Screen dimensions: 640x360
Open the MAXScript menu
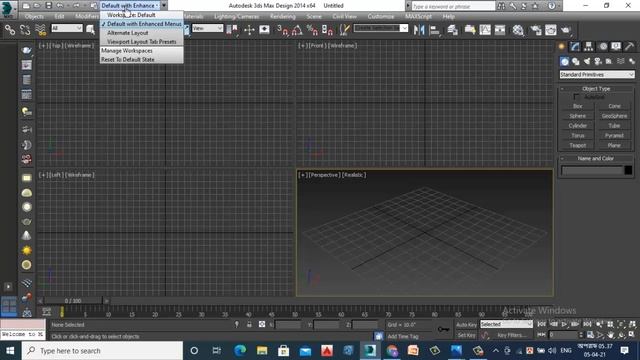coord(418,16)
